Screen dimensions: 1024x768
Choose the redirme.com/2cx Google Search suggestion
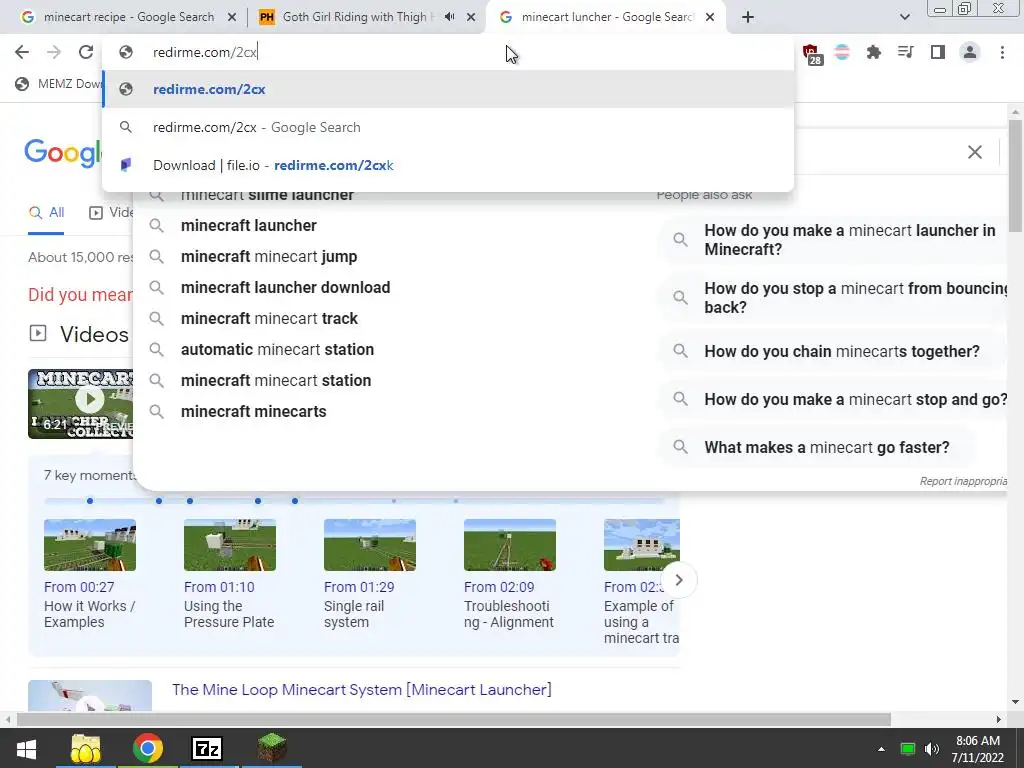tap(448, 127)
